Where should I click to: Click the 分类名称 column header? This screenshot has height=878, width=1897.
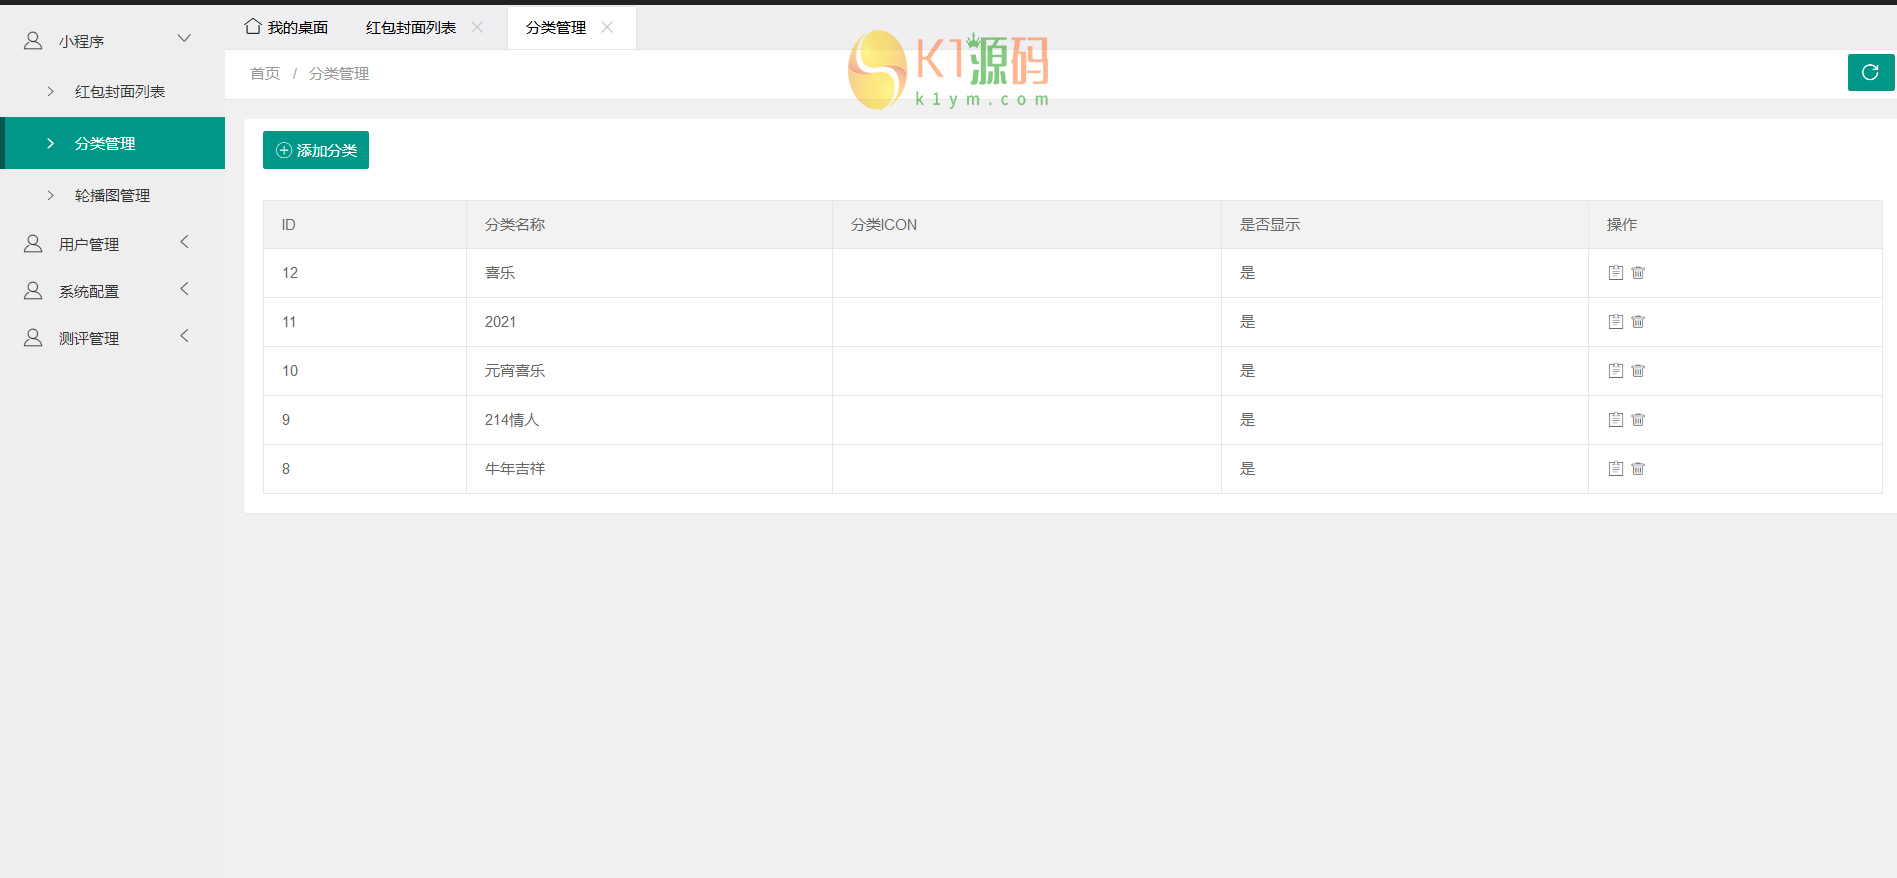coord(649,225)
